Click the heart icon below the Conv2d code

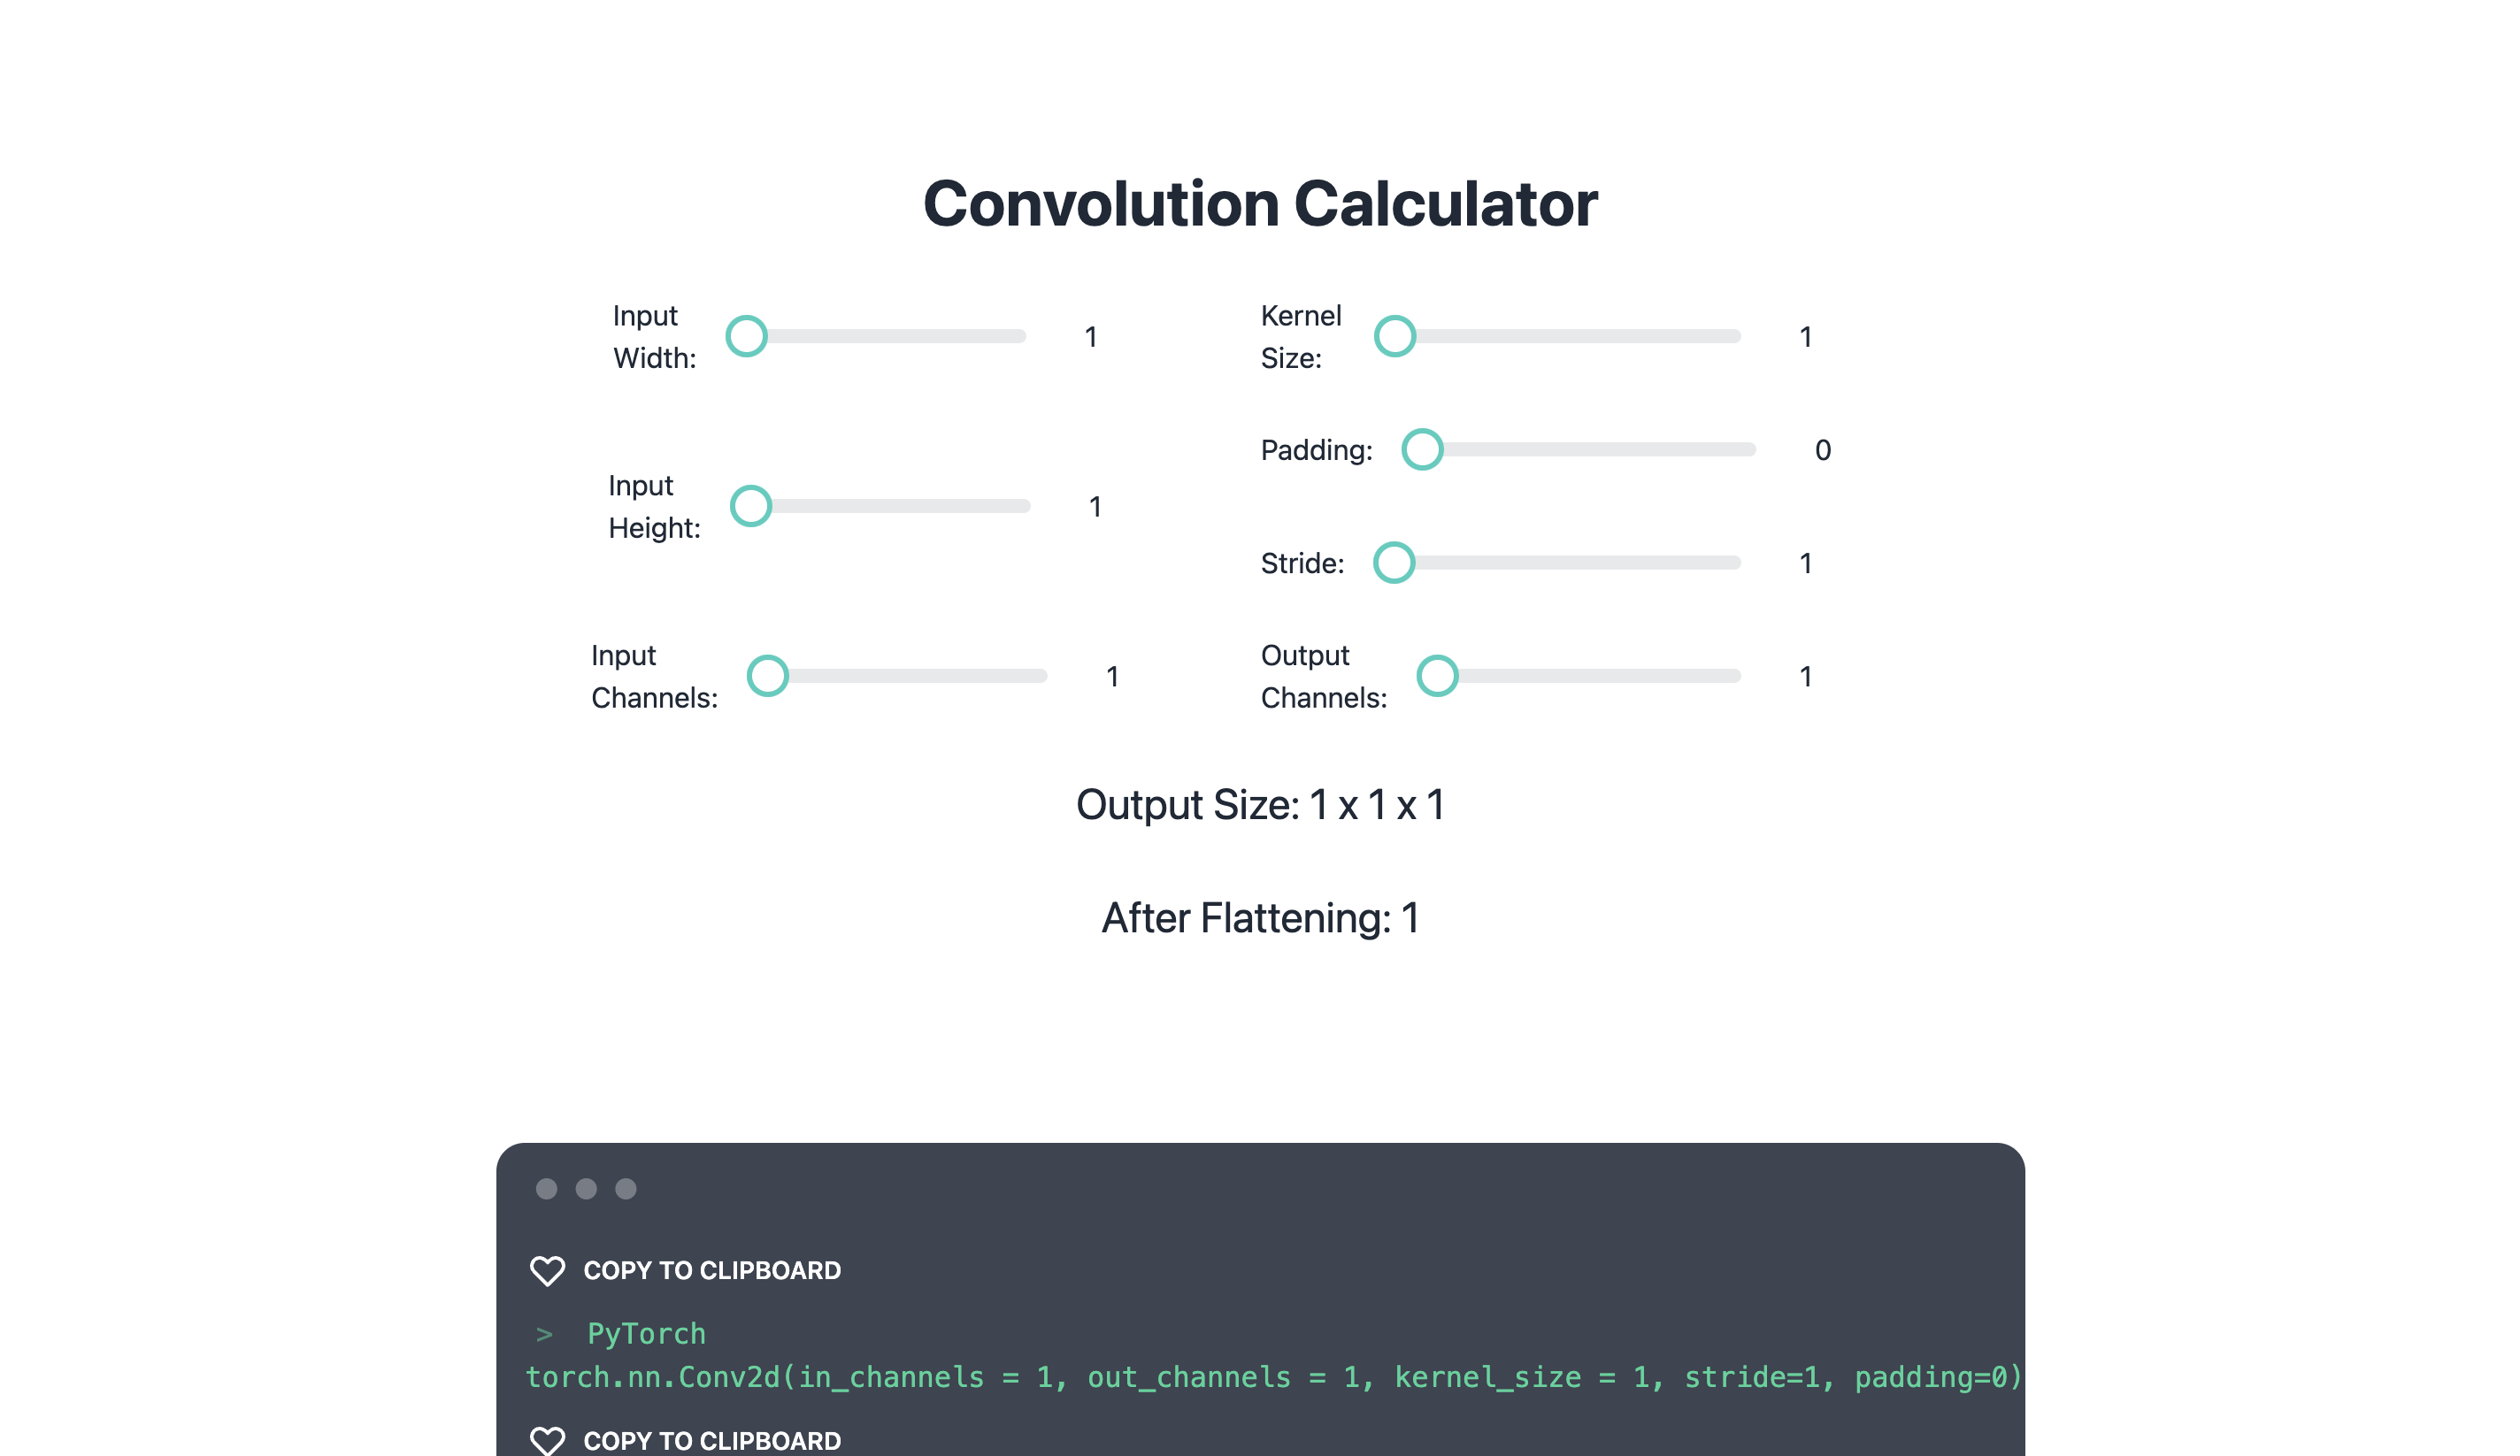[x=547, y=1440]
